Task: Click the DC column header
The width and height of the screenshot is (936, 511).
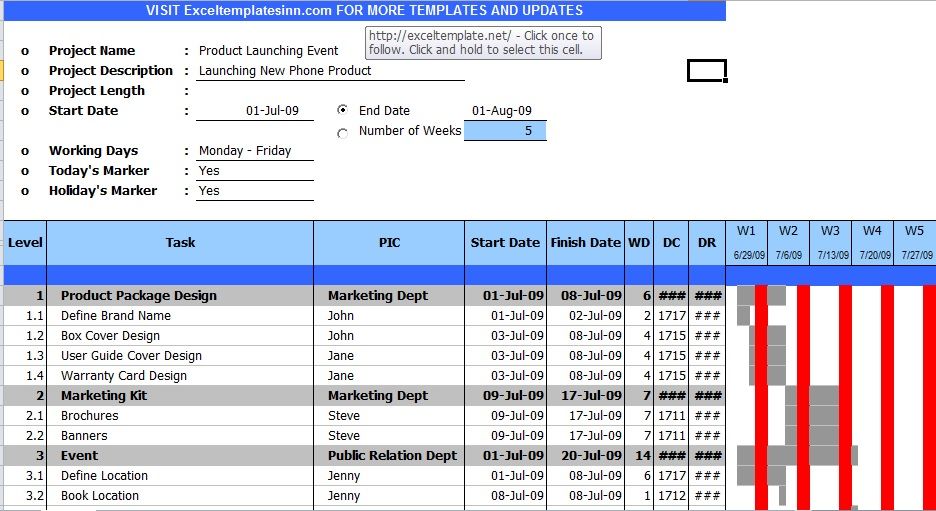Action: click(672, 242)
